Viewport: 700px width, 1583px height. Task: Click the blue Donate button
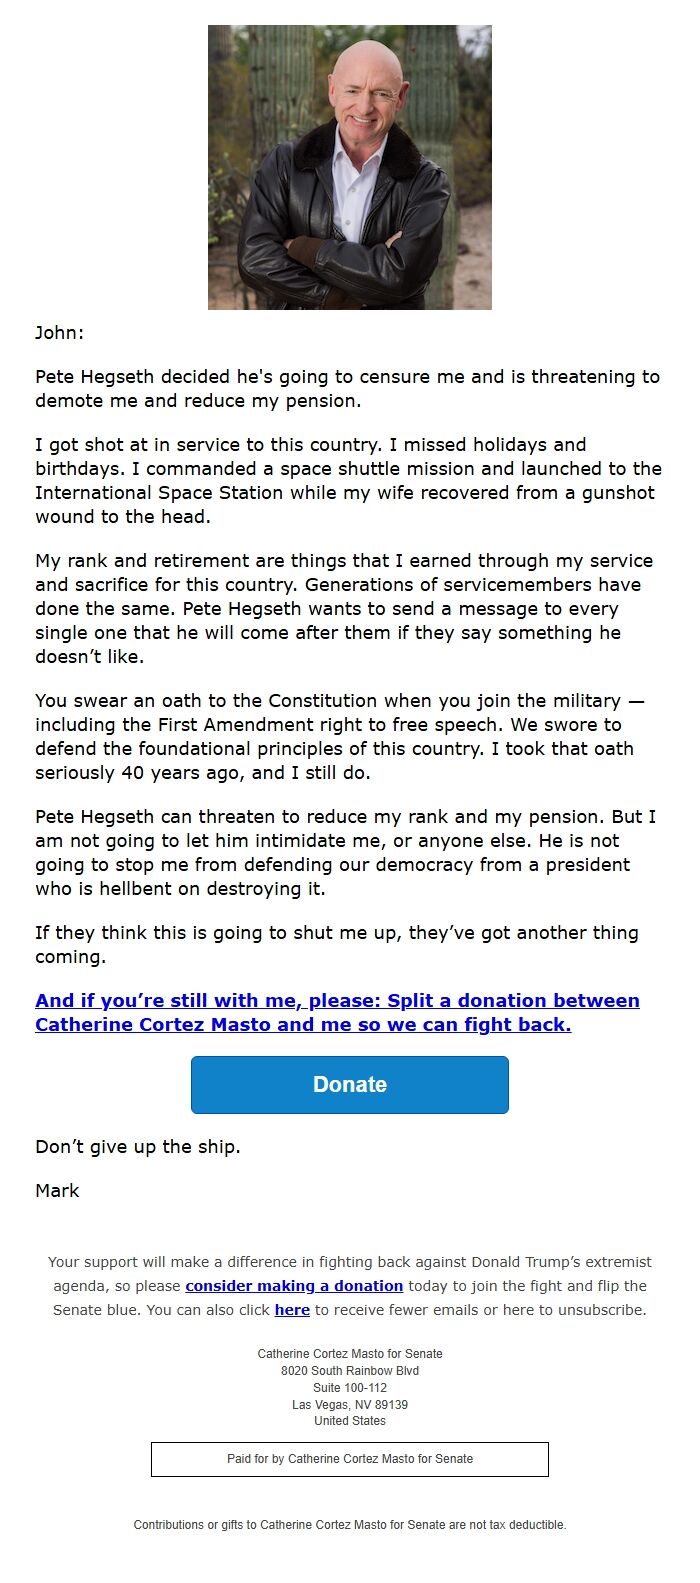click(349, 1084)
